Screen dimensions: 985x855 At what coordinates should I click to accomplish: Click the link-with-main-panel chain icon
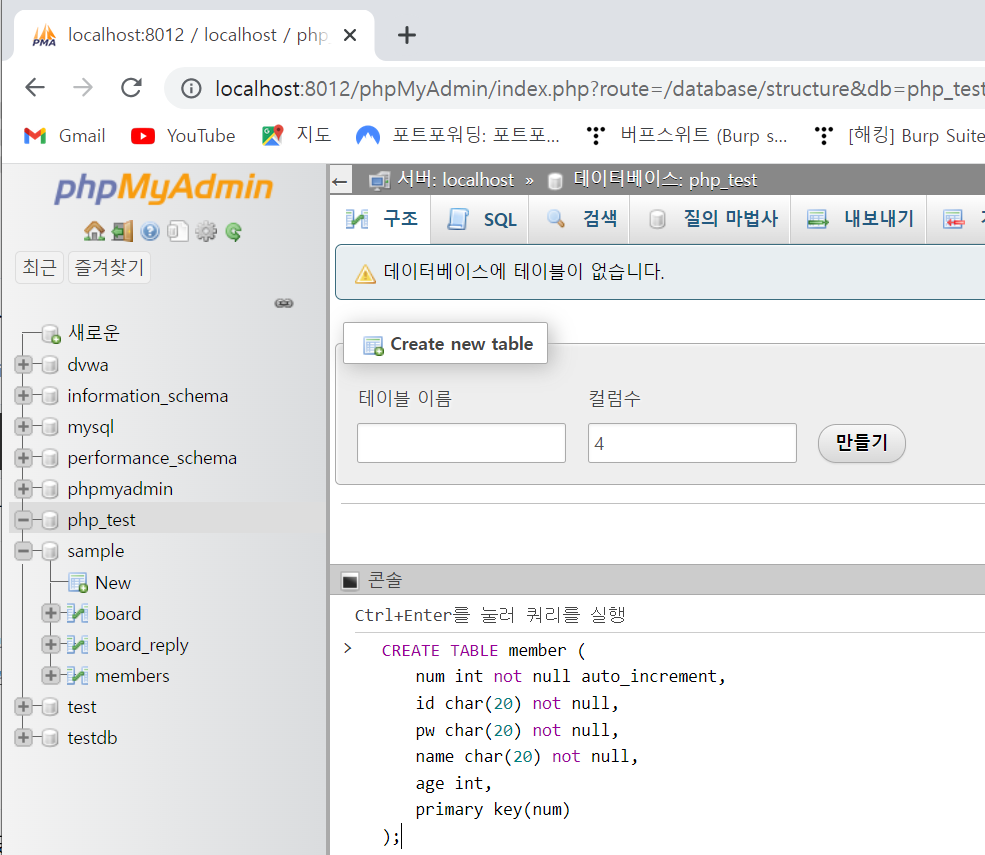[284, 303]
